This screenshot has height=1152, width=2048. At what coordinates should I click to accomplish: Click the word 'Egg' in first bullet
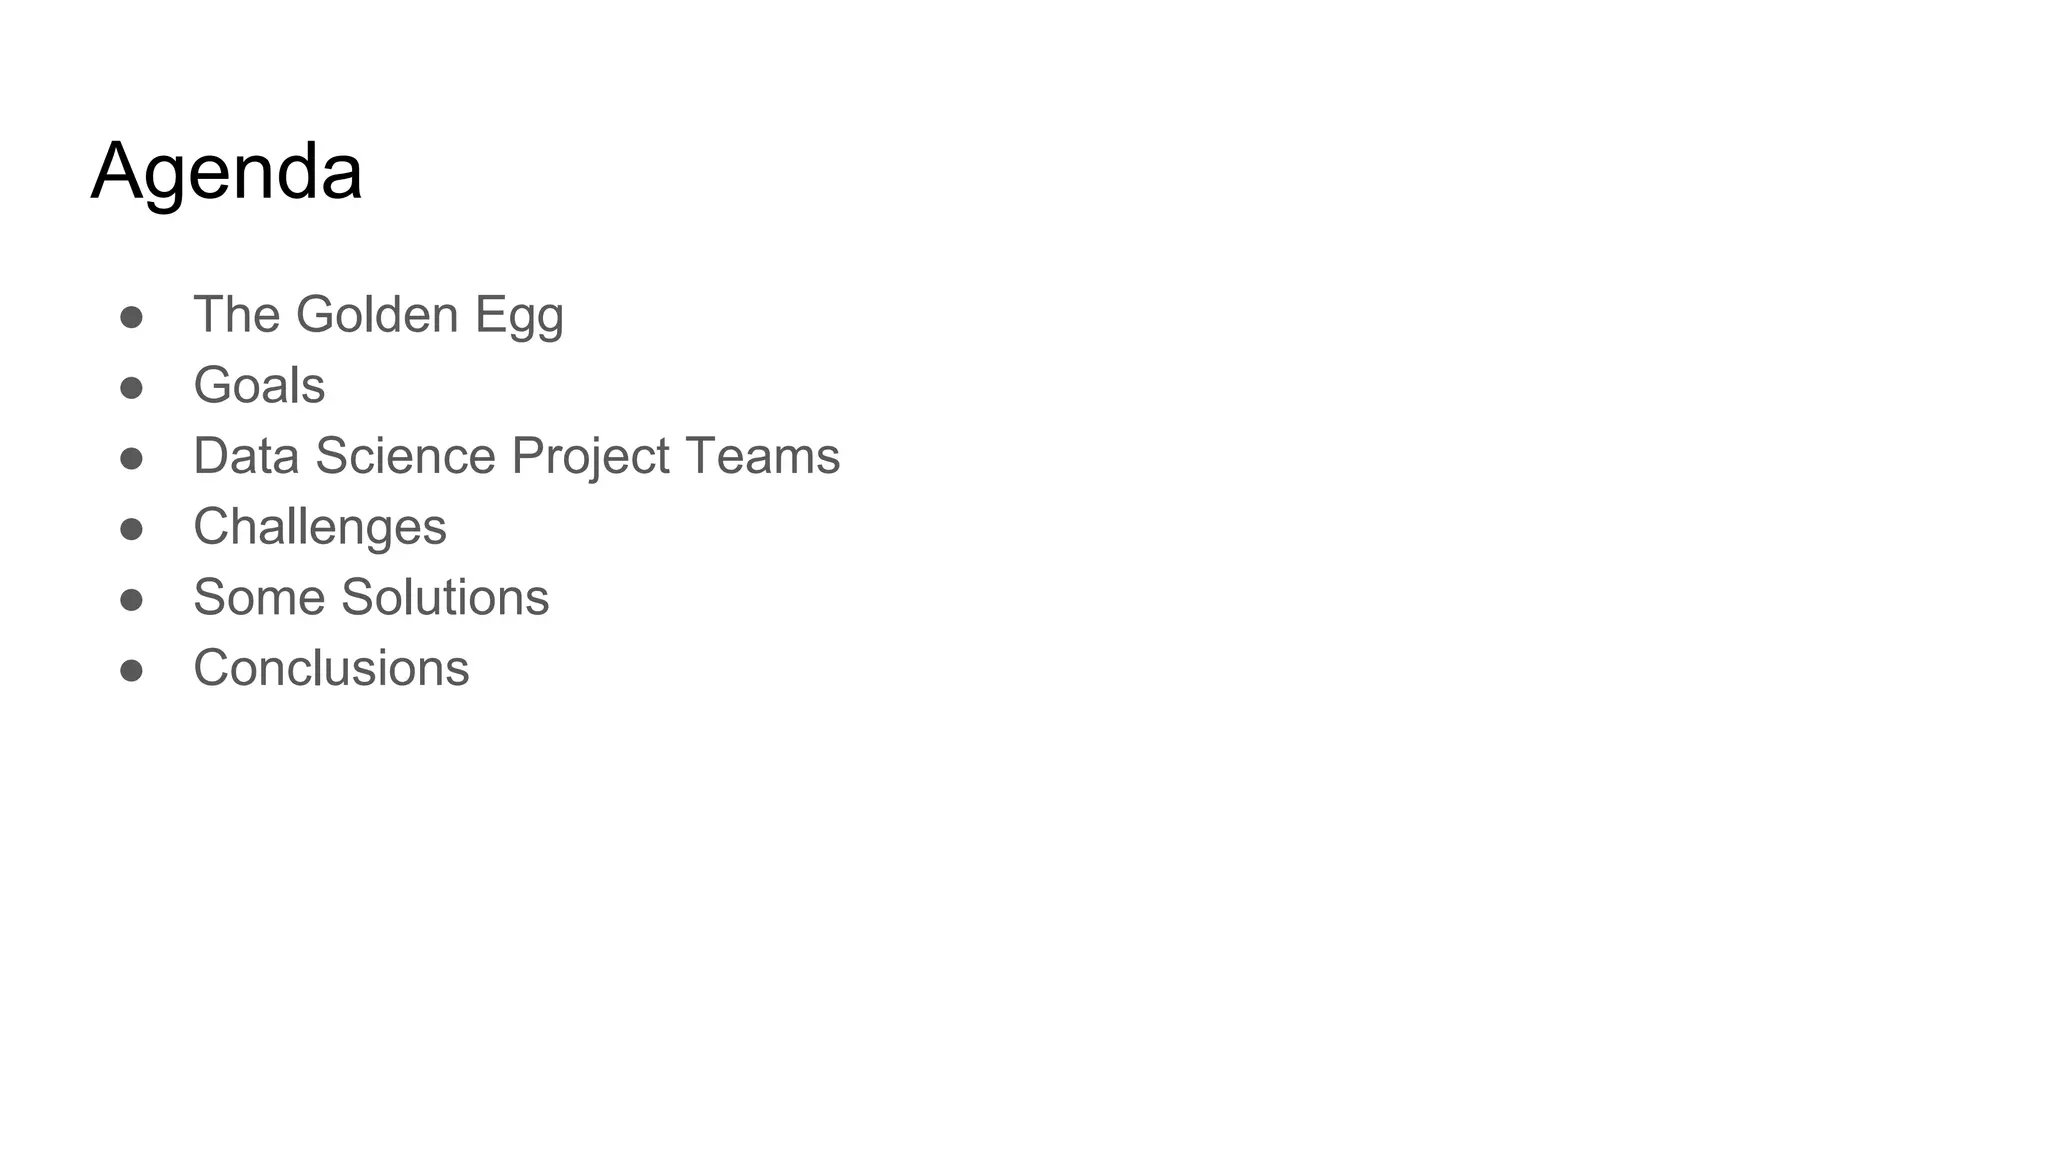pyautogui.click(x=519, y=316)
